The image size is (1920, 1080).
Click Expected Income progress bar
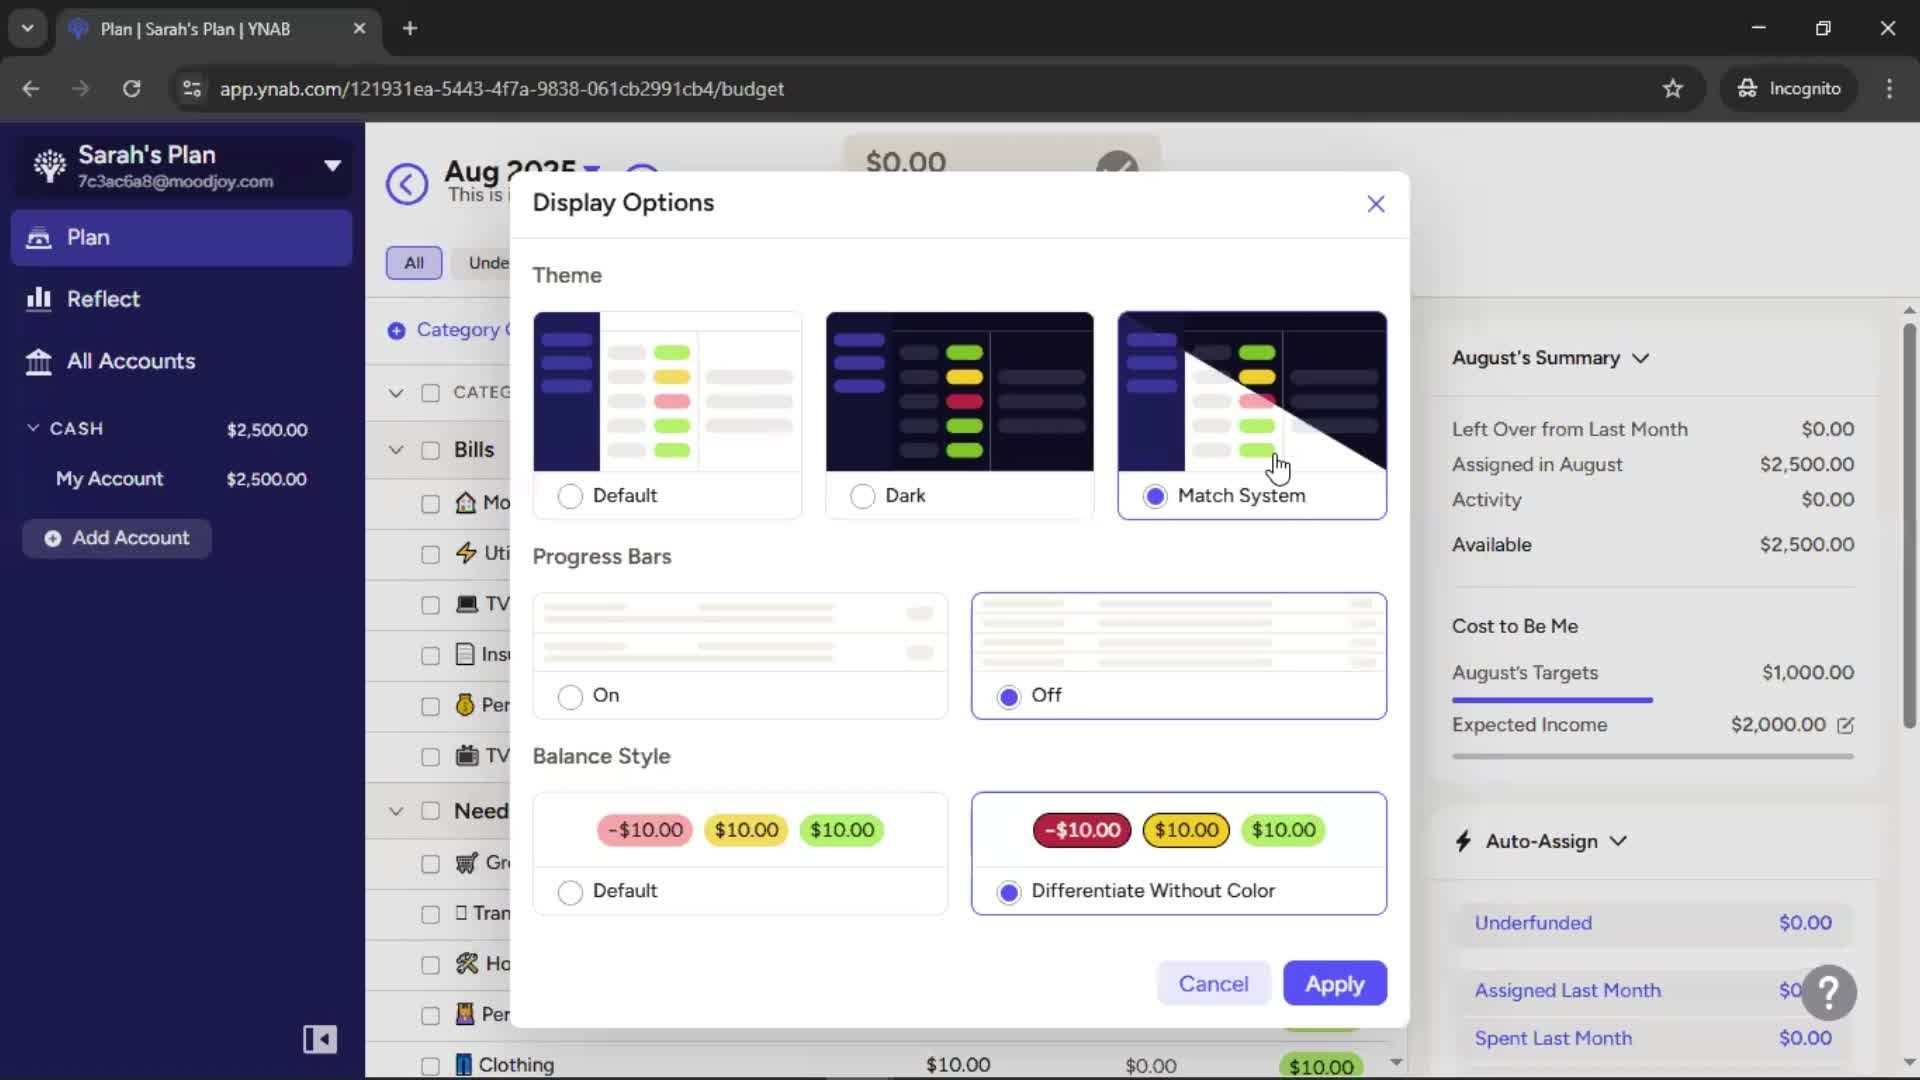pyautogui.click(x=1652, y=757)
